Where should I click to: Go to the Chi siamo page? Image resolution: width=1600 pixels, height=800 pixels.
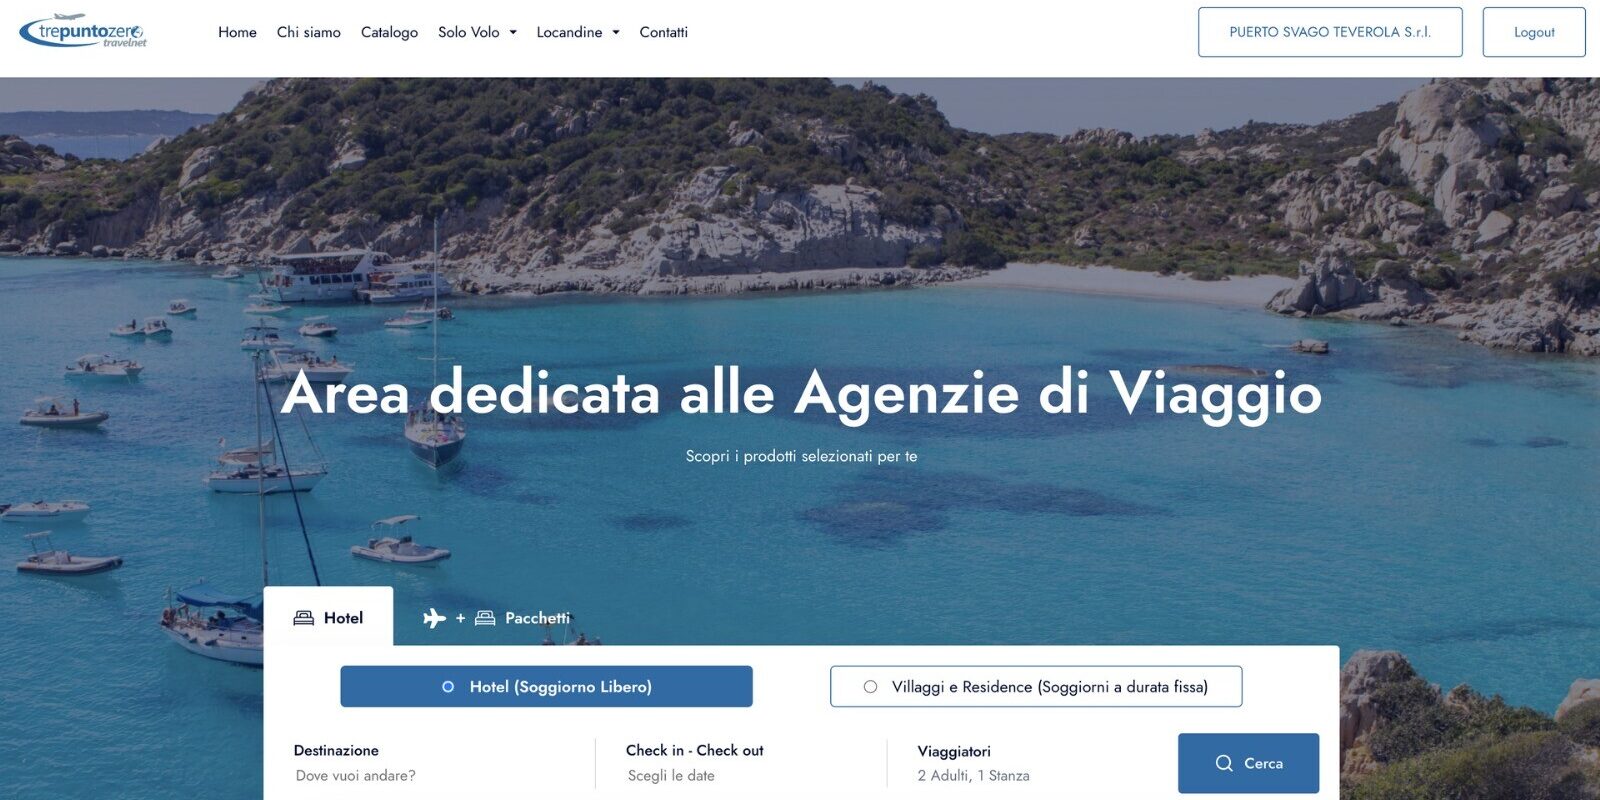click(309, 32)
